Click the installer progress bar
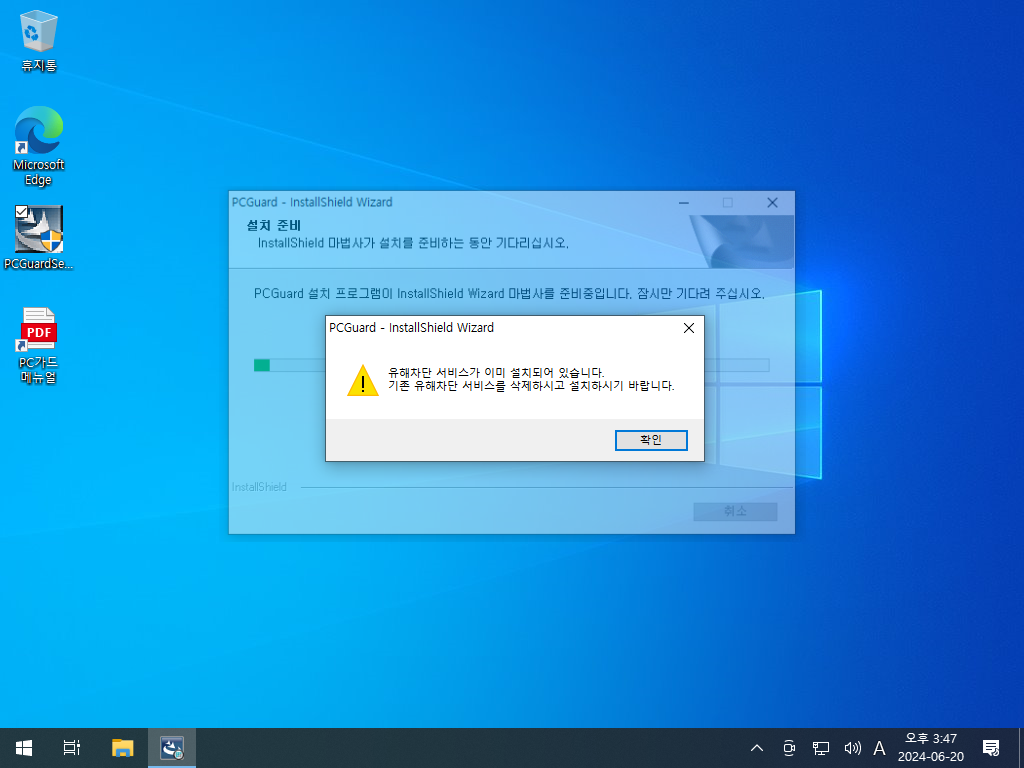The image size is (1024, 768). pyautogui.click(x=511, y=365)
